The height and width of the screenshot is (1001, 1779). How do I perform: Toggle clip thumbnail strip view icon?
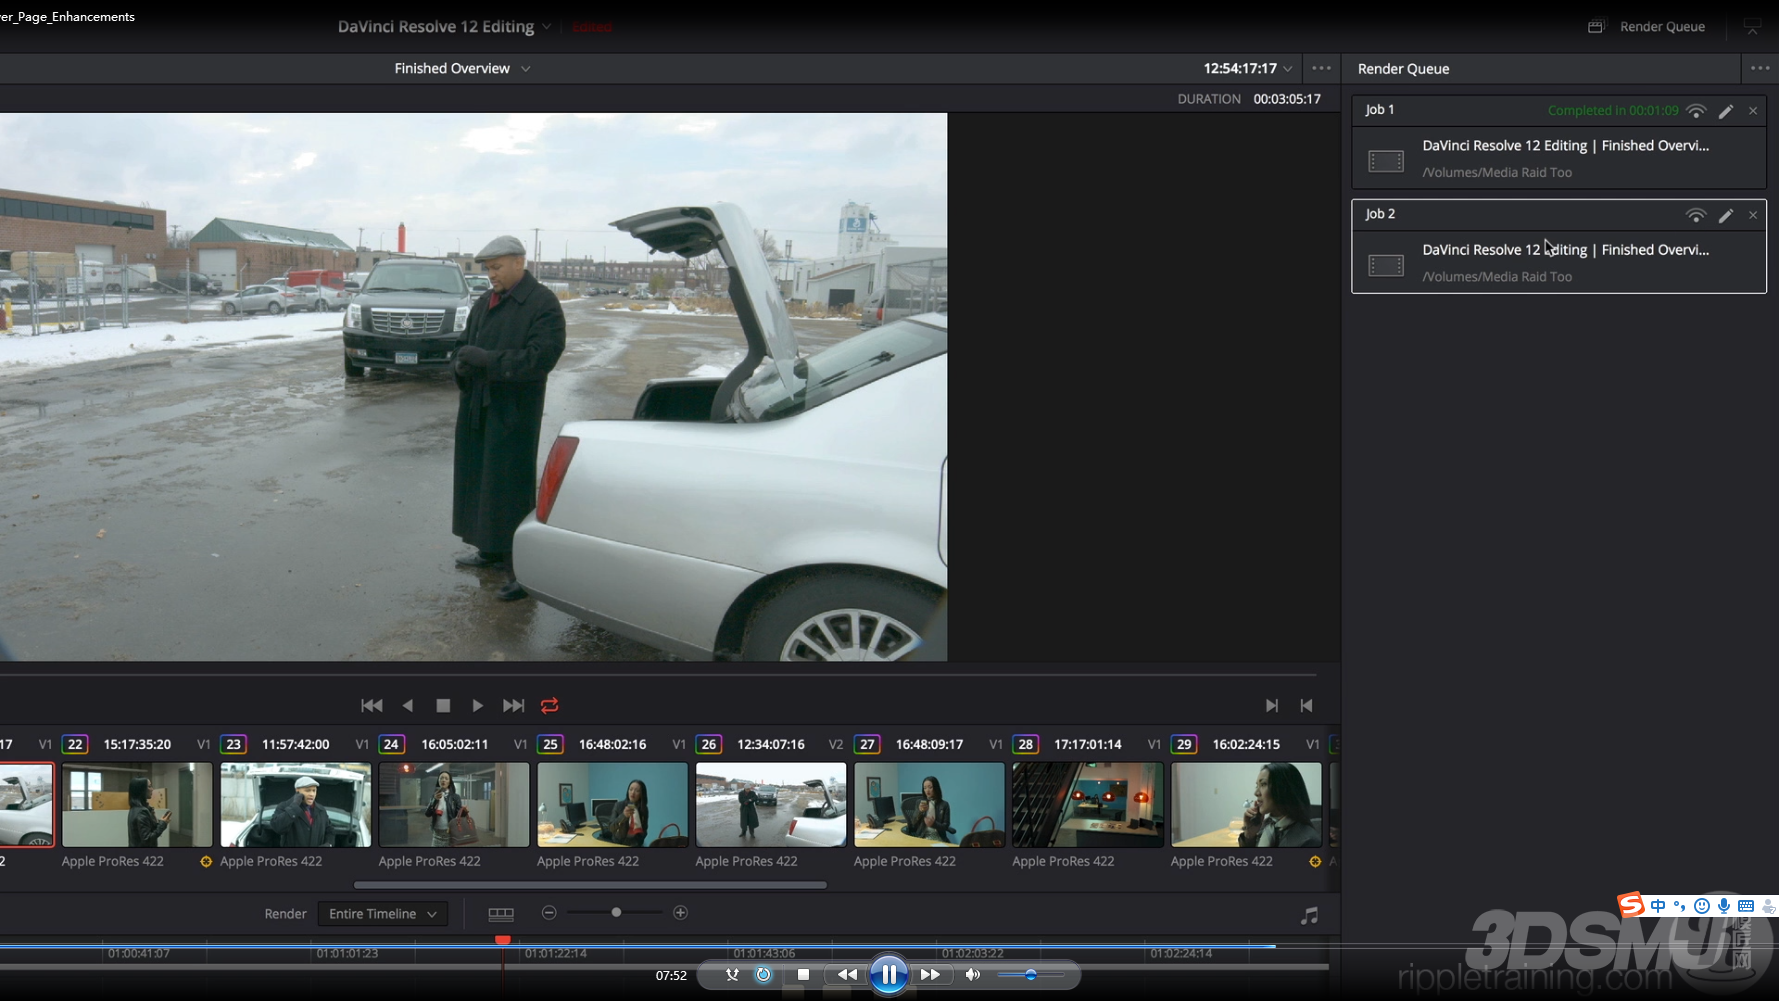(x=501, y=914)
